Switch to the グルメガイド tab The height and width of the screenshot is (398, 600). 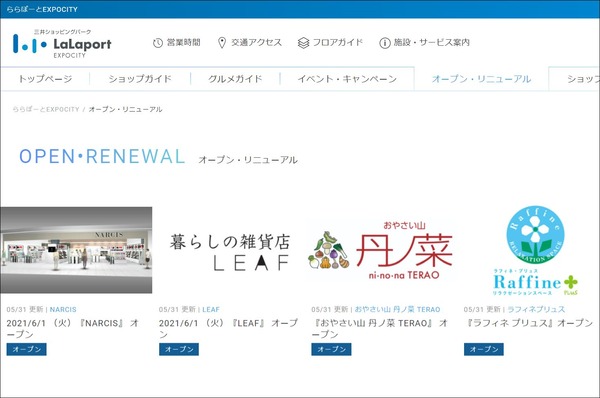[x=235, y=79]
